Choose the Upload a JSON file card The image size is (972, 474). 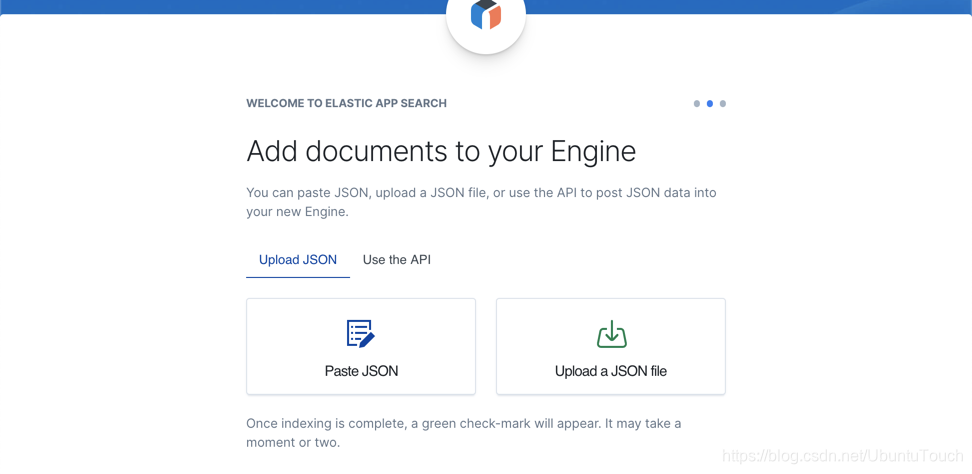pyautogui.click(x=611, y=346)
